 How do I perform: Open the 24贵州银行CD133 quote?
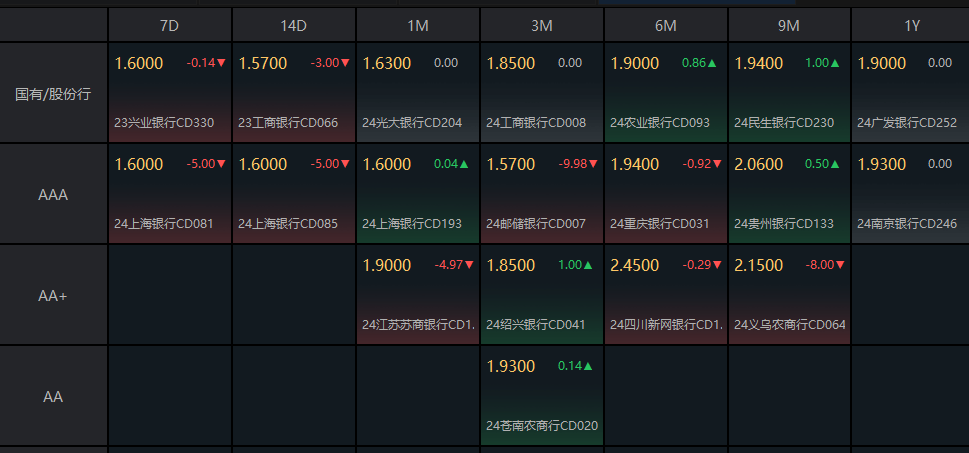pyautogui.click(x=784, y=224)
